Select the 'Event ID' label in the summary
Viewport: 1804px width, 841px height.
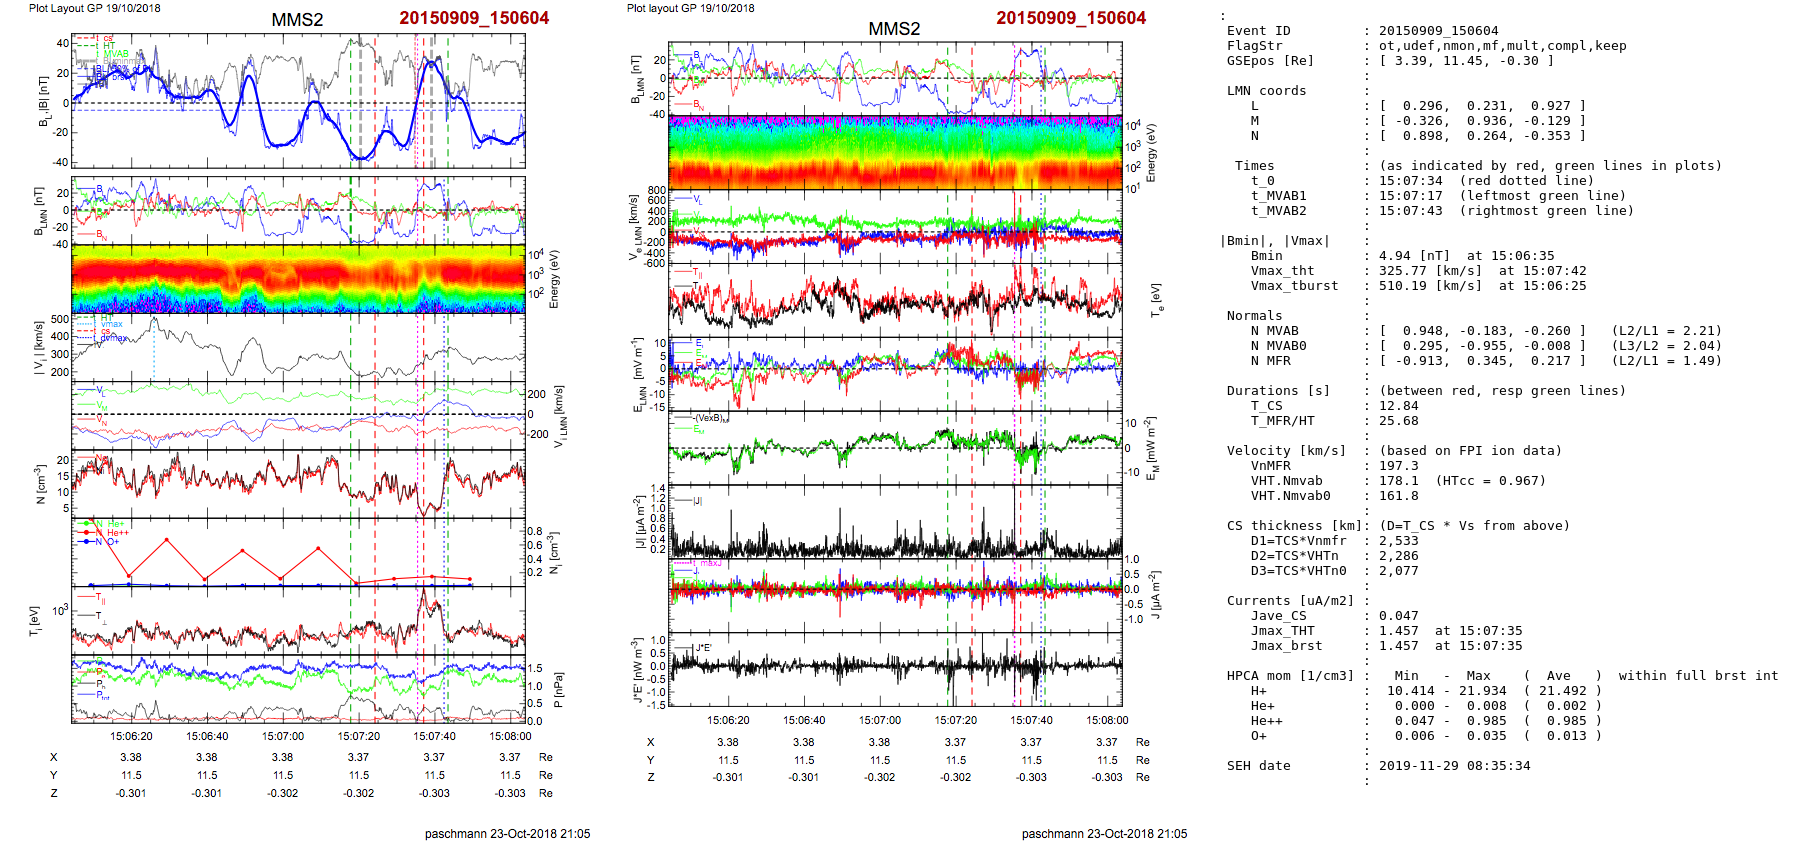pos(1259,31)
